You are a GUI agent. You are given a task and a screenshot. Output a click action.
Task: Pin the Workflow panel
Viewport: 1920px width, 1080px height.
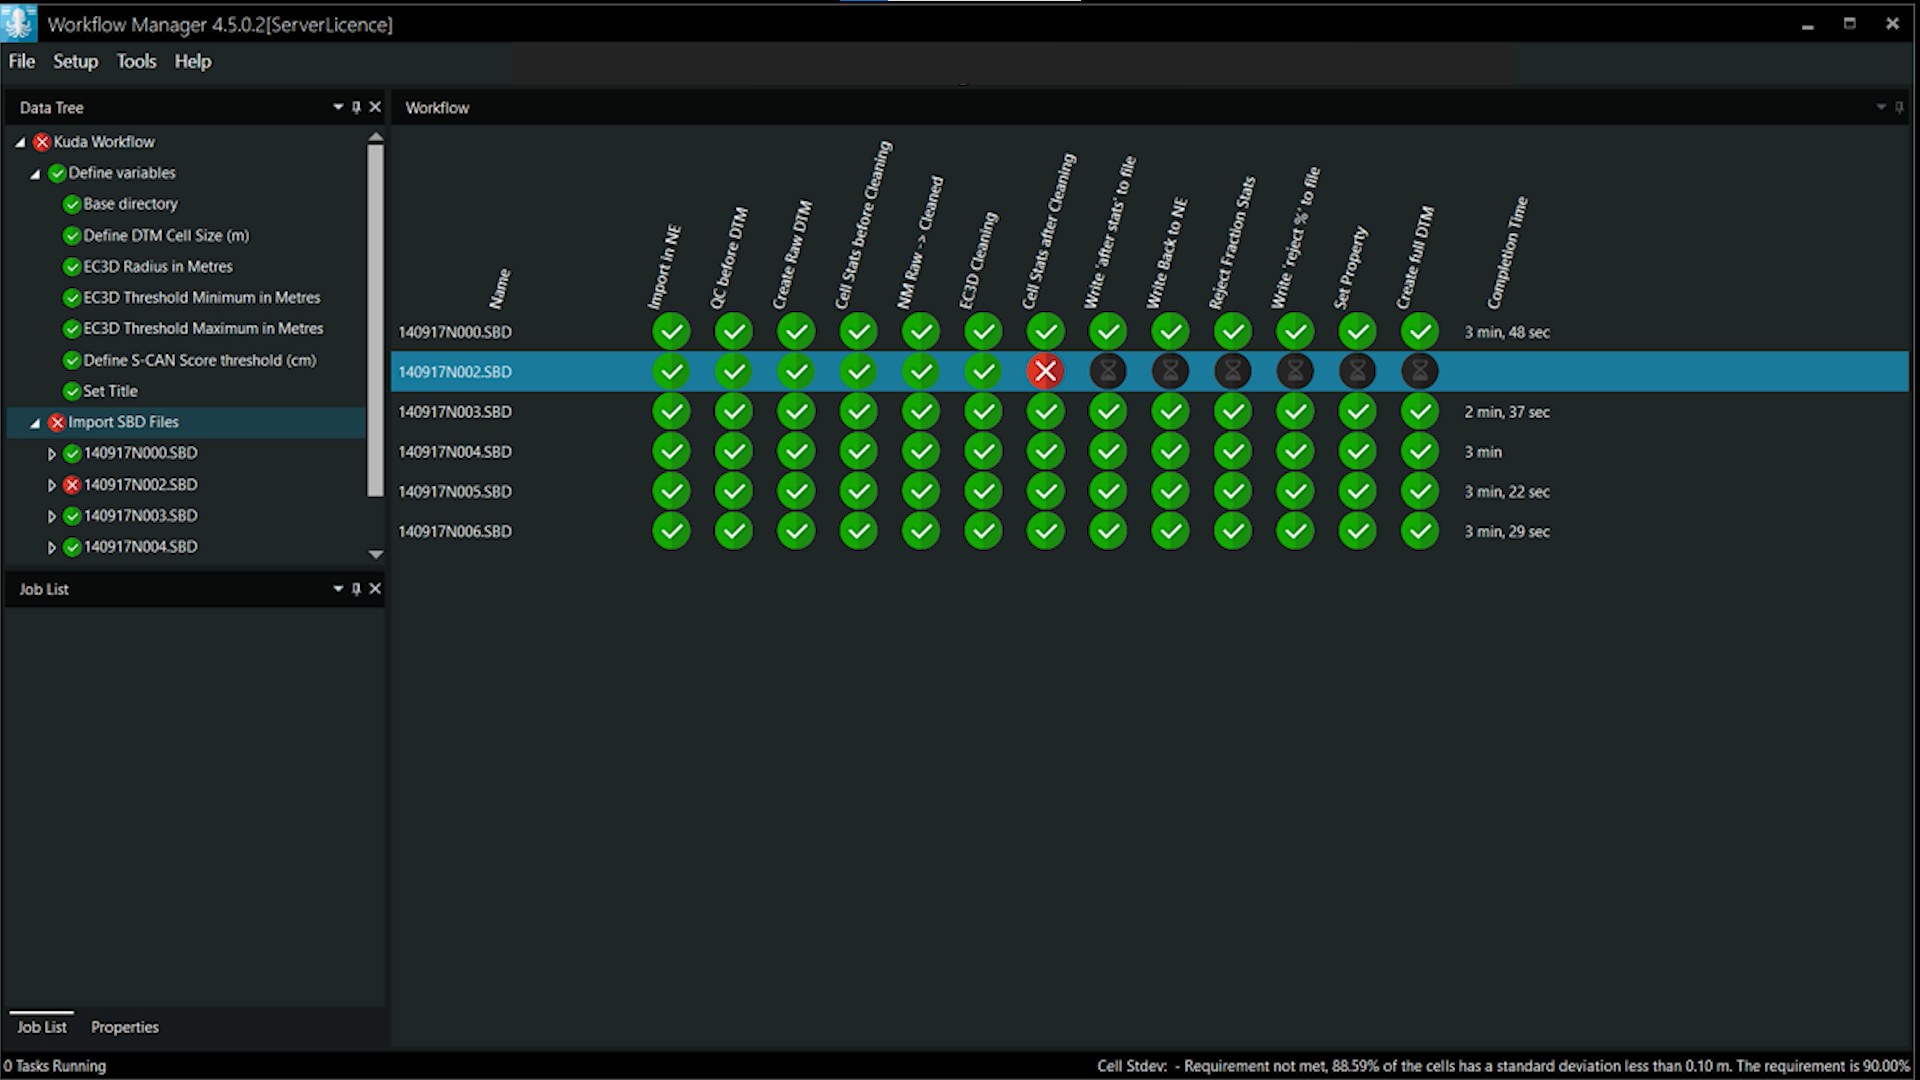[1899, 108]
